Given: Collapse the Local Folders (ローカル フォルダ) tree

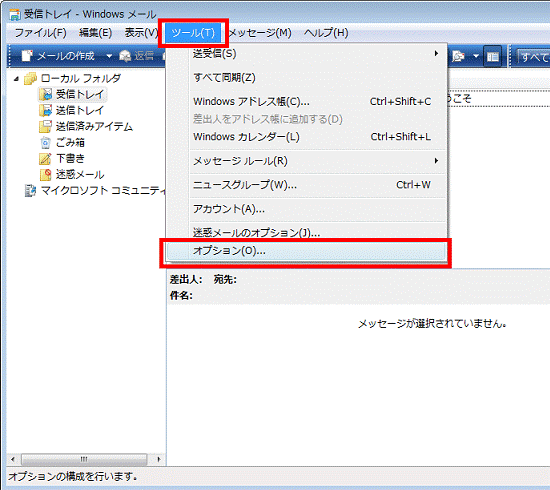Looking at the screenshot, I should point(16,79).
